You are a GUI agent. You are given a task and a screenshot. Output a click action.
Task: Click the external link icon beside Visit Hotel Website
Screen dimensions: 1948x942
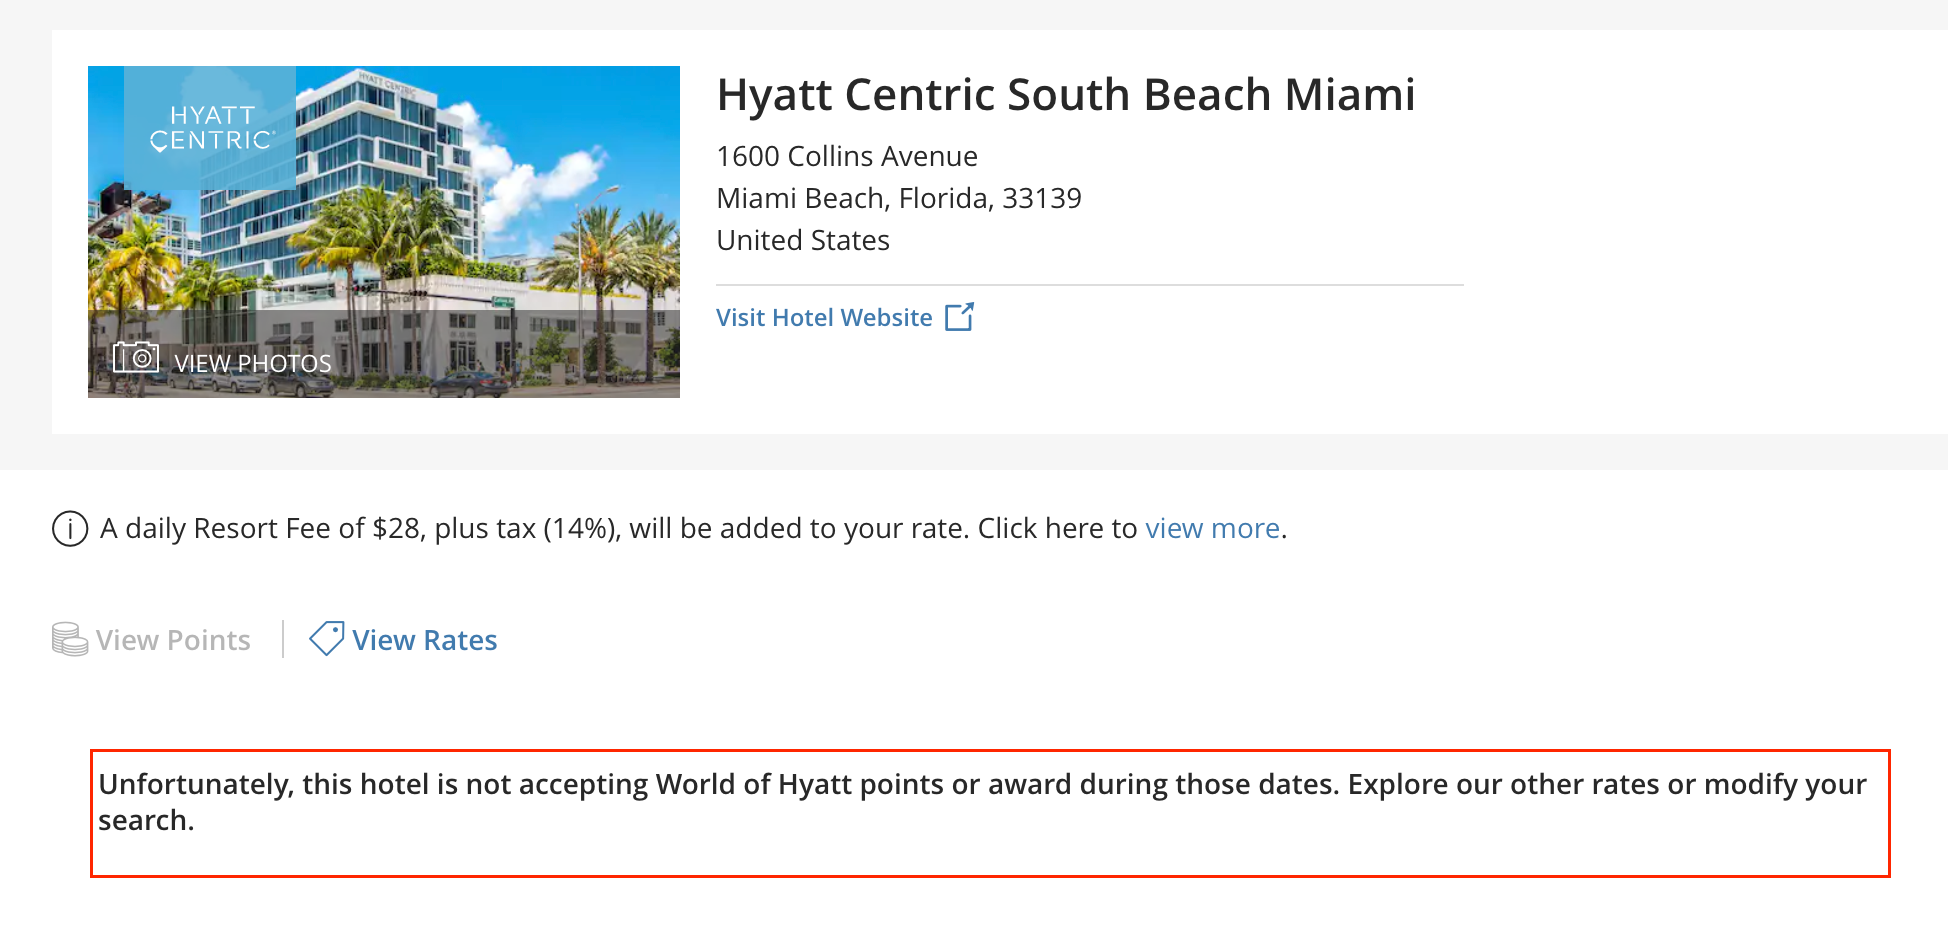point(959,317)
